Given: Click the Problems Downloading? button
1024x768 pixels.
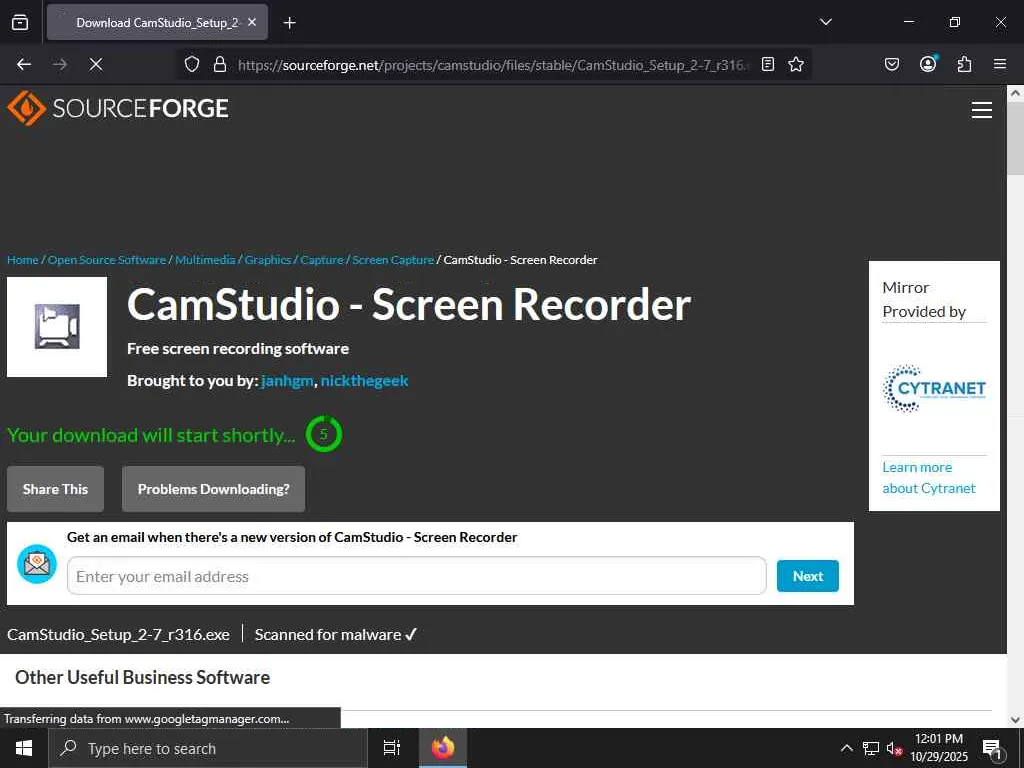Looking at the screenshot, I should point(214,489).
